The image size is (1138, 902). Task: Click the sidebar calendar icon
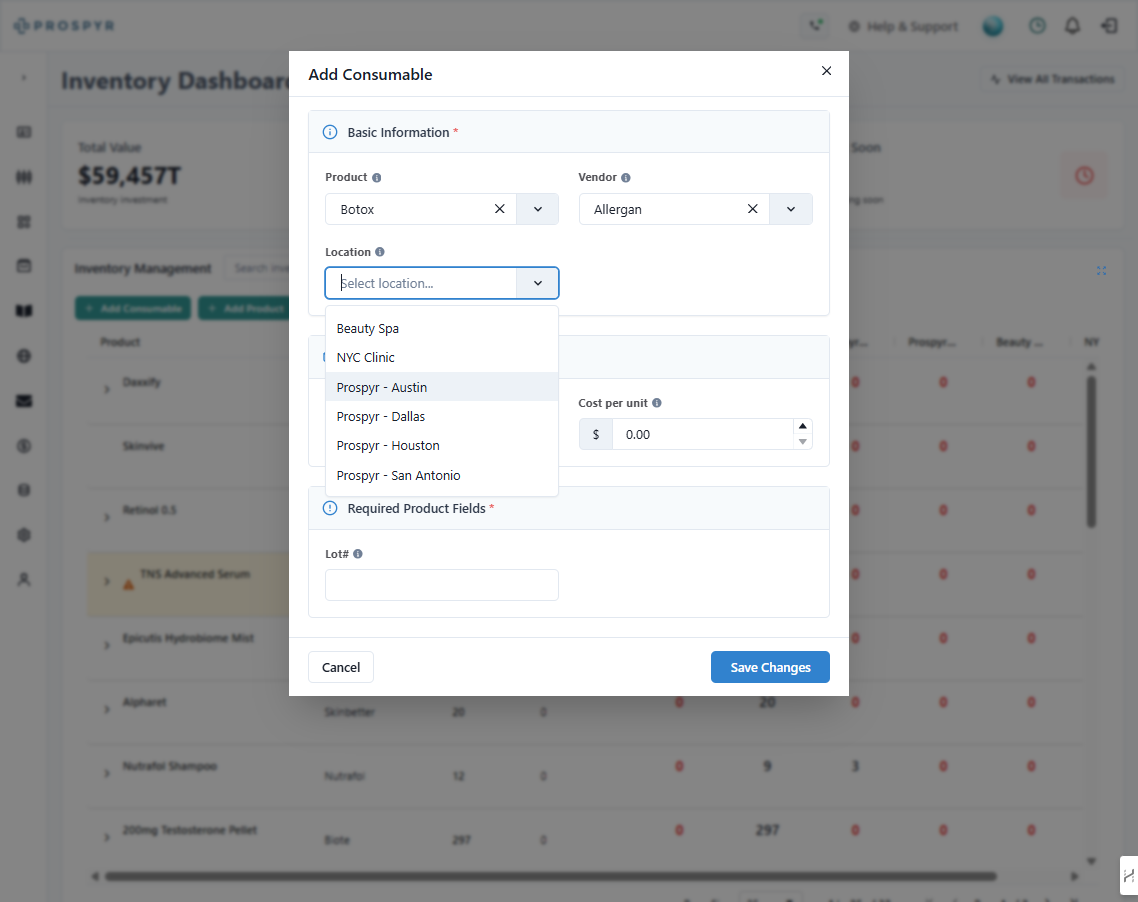[24, 266]
